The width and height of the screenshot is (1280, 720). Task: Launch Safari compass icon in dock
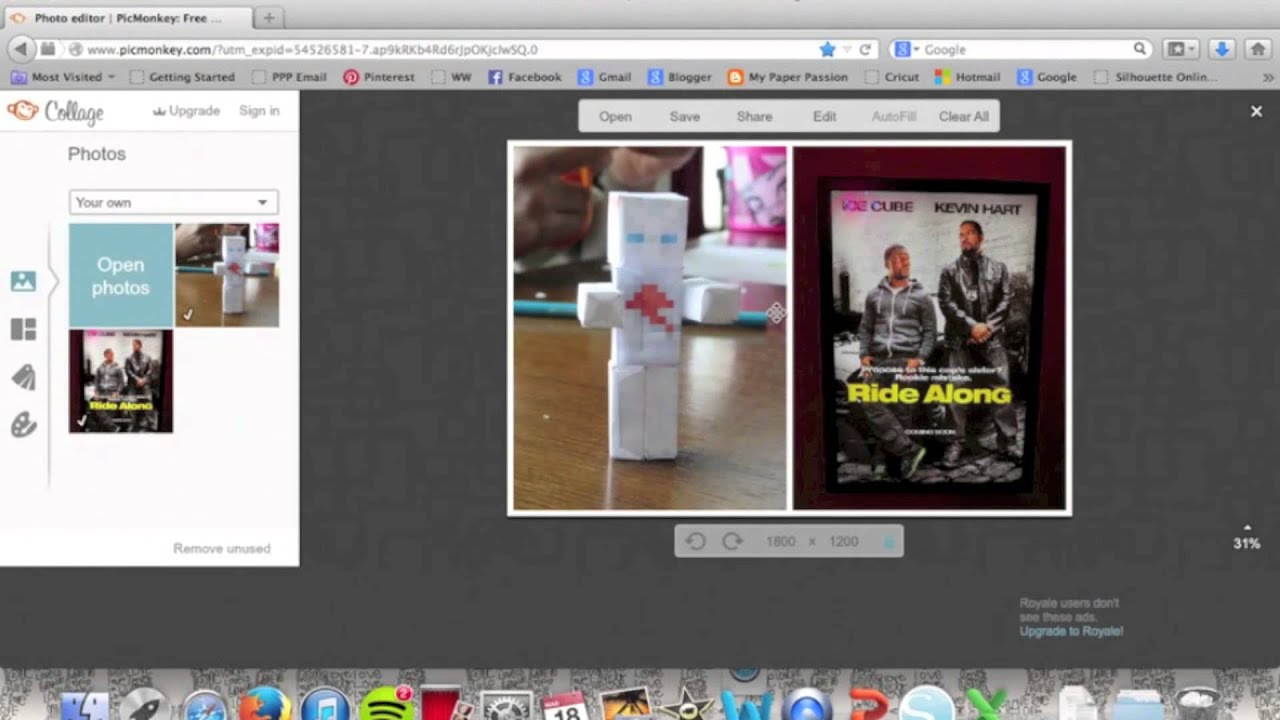click(x=205, y=706)
